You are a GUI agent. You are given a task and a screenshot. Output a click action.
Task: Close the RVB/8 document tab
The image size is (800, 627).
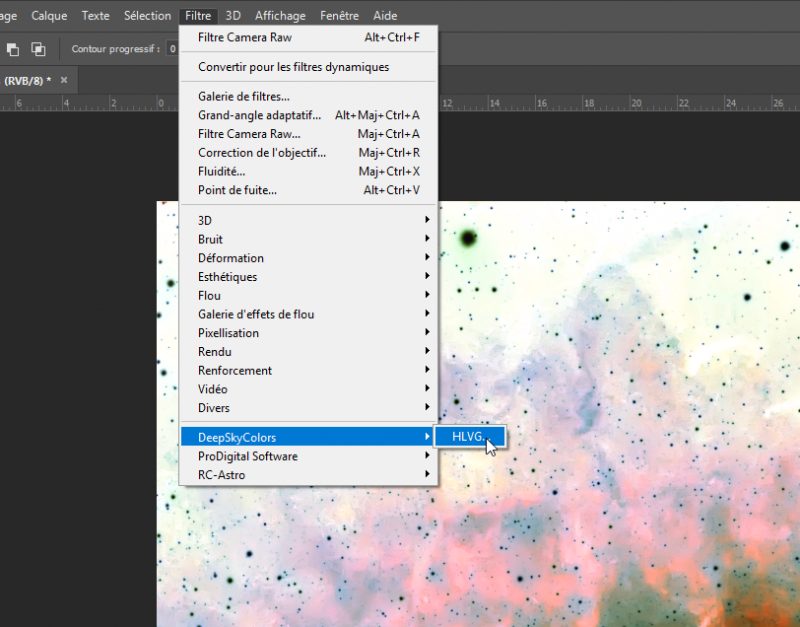point(64,80)
